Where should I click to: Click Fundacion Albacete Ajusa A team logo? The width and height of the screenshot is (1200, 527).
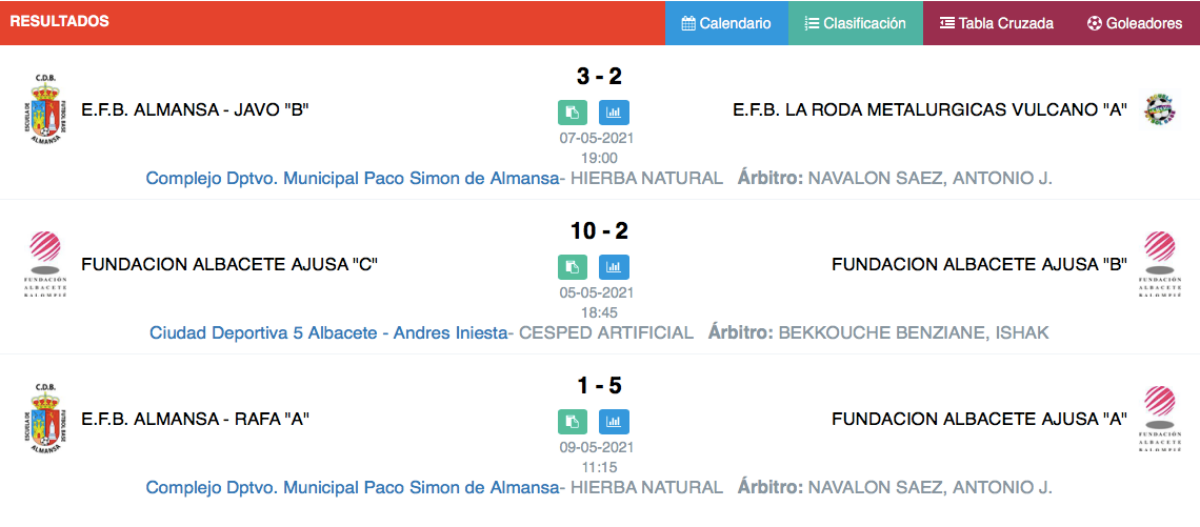[1160, 419]
